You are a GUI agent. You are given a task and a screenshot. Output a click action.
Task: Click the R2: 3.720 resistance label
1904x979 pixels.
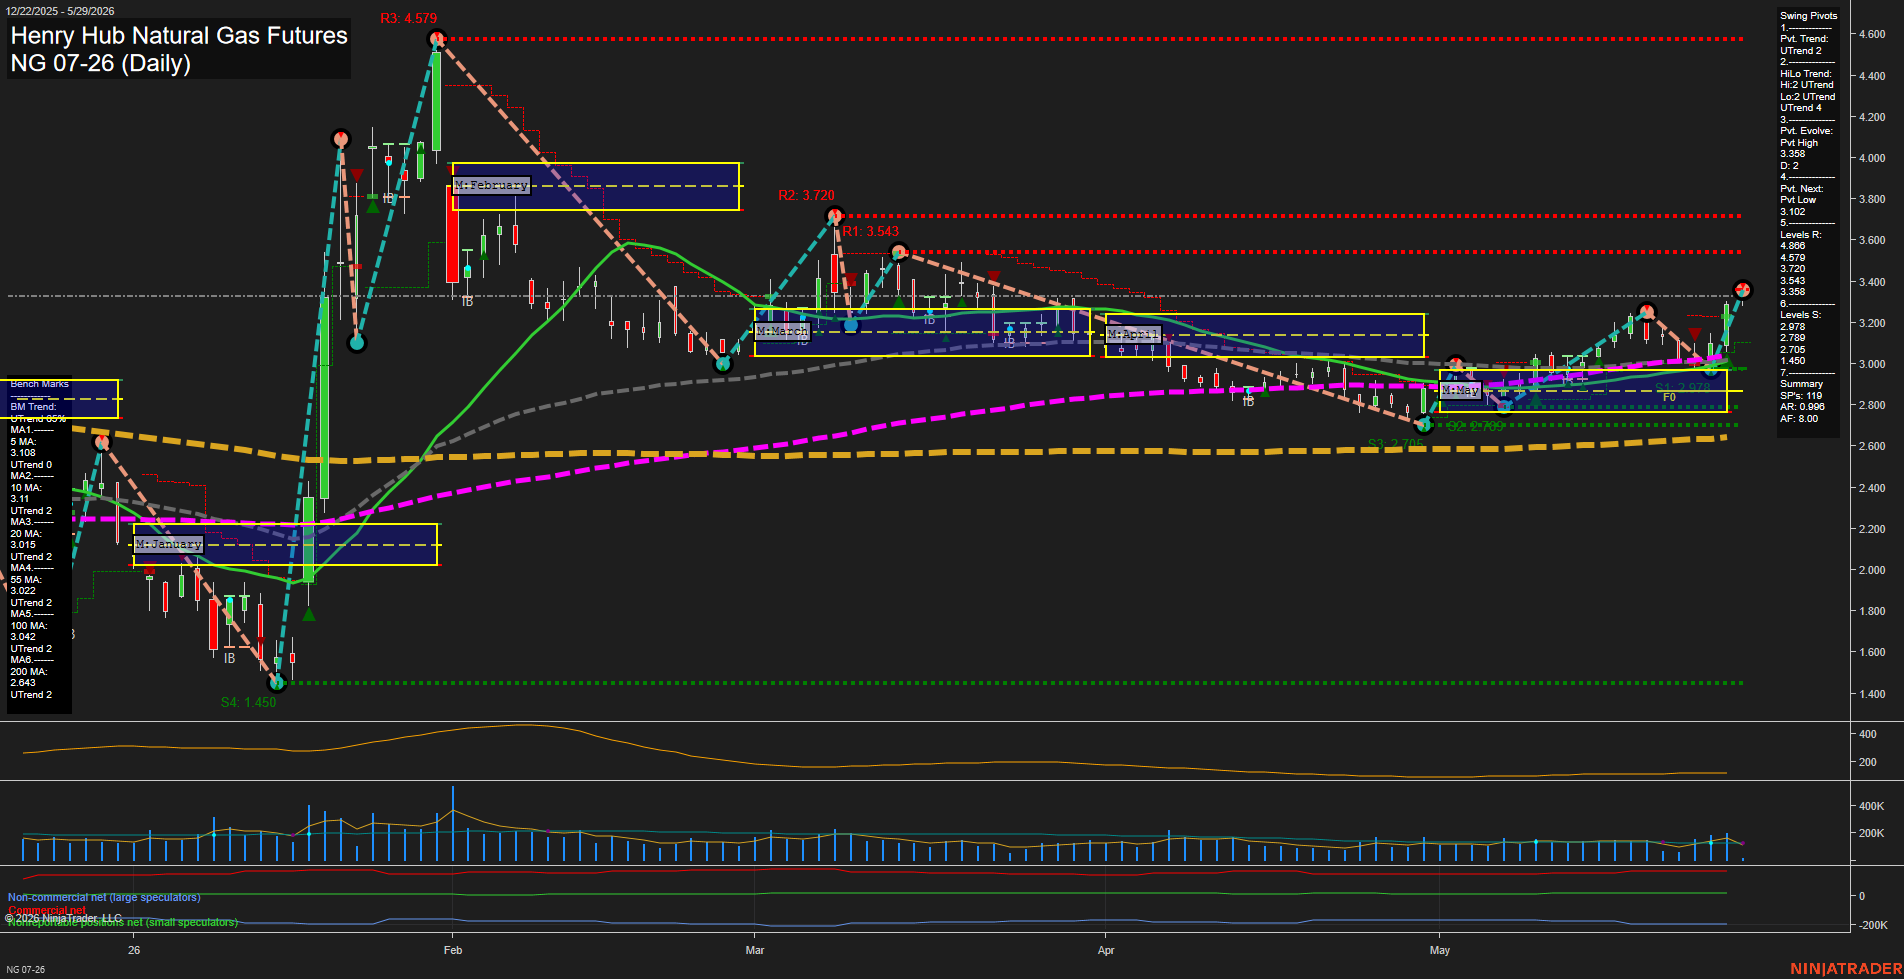pyautogui.click(x=806, y=195)
